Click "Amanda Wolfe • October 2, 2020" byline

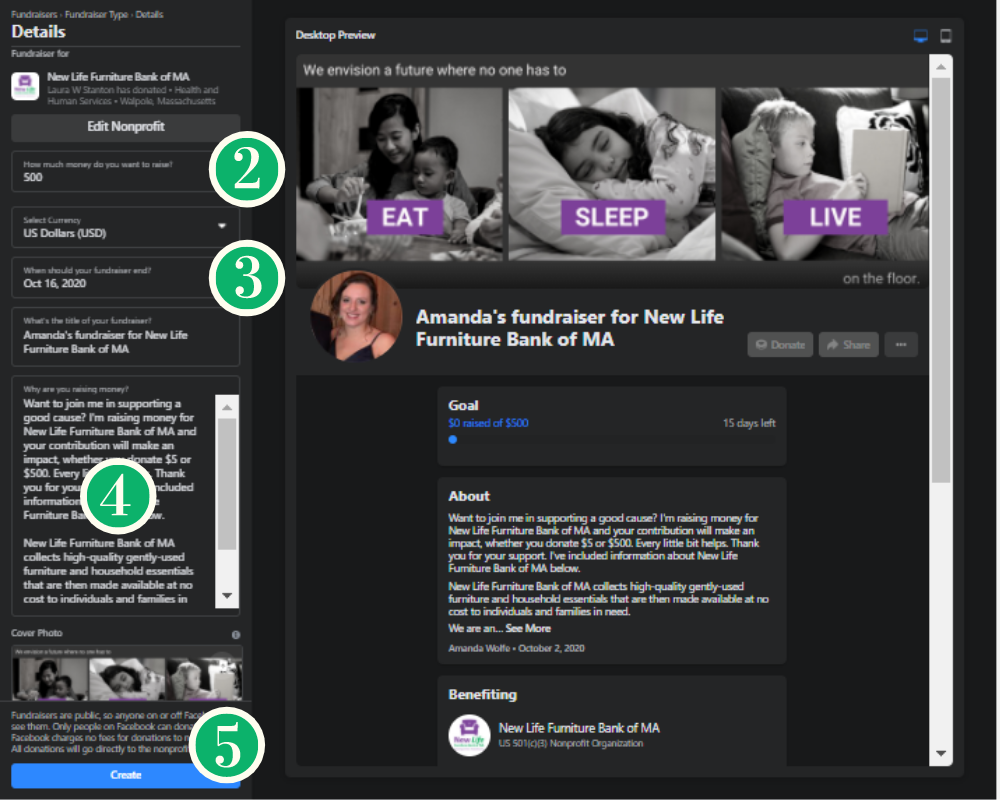tap(516, 648)
